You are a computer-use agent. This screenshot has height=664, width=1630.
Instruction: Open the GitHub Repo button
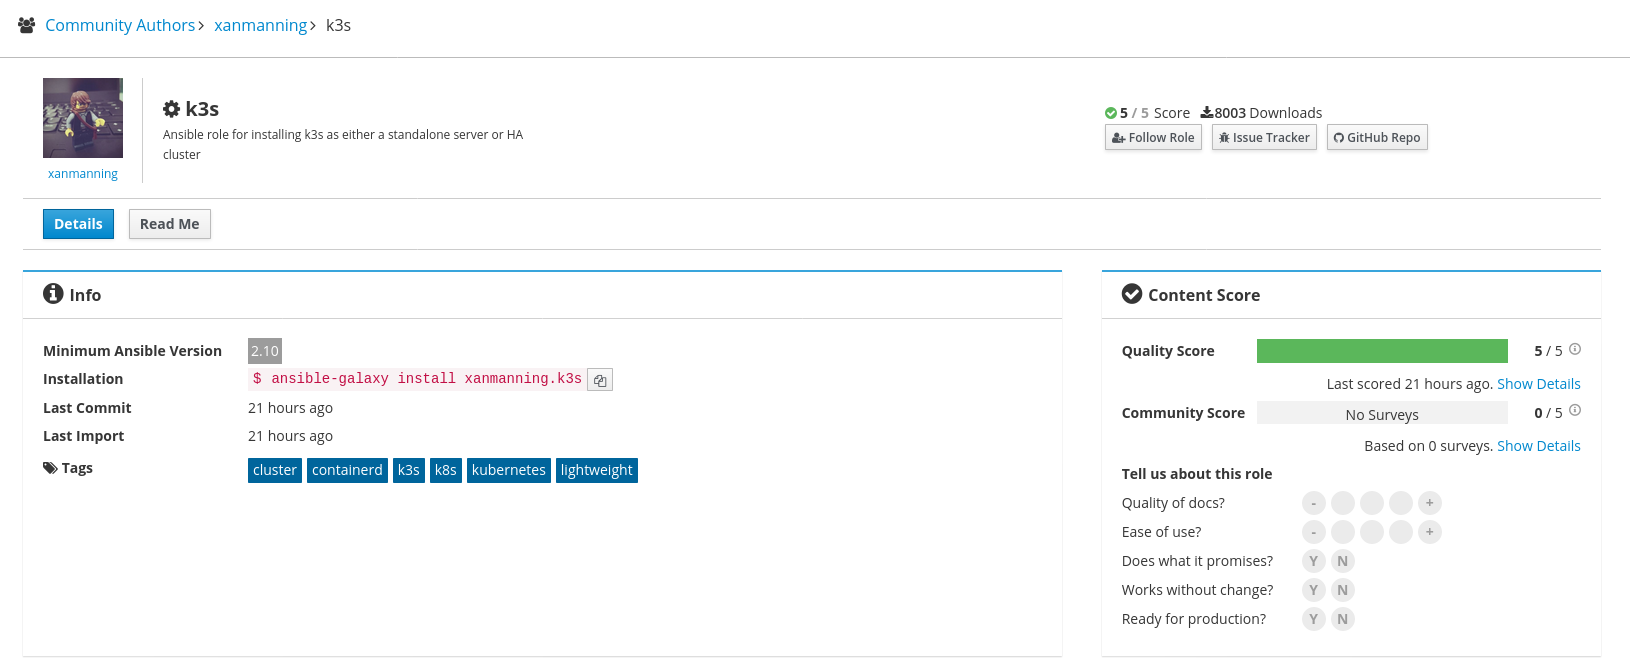1377,138
